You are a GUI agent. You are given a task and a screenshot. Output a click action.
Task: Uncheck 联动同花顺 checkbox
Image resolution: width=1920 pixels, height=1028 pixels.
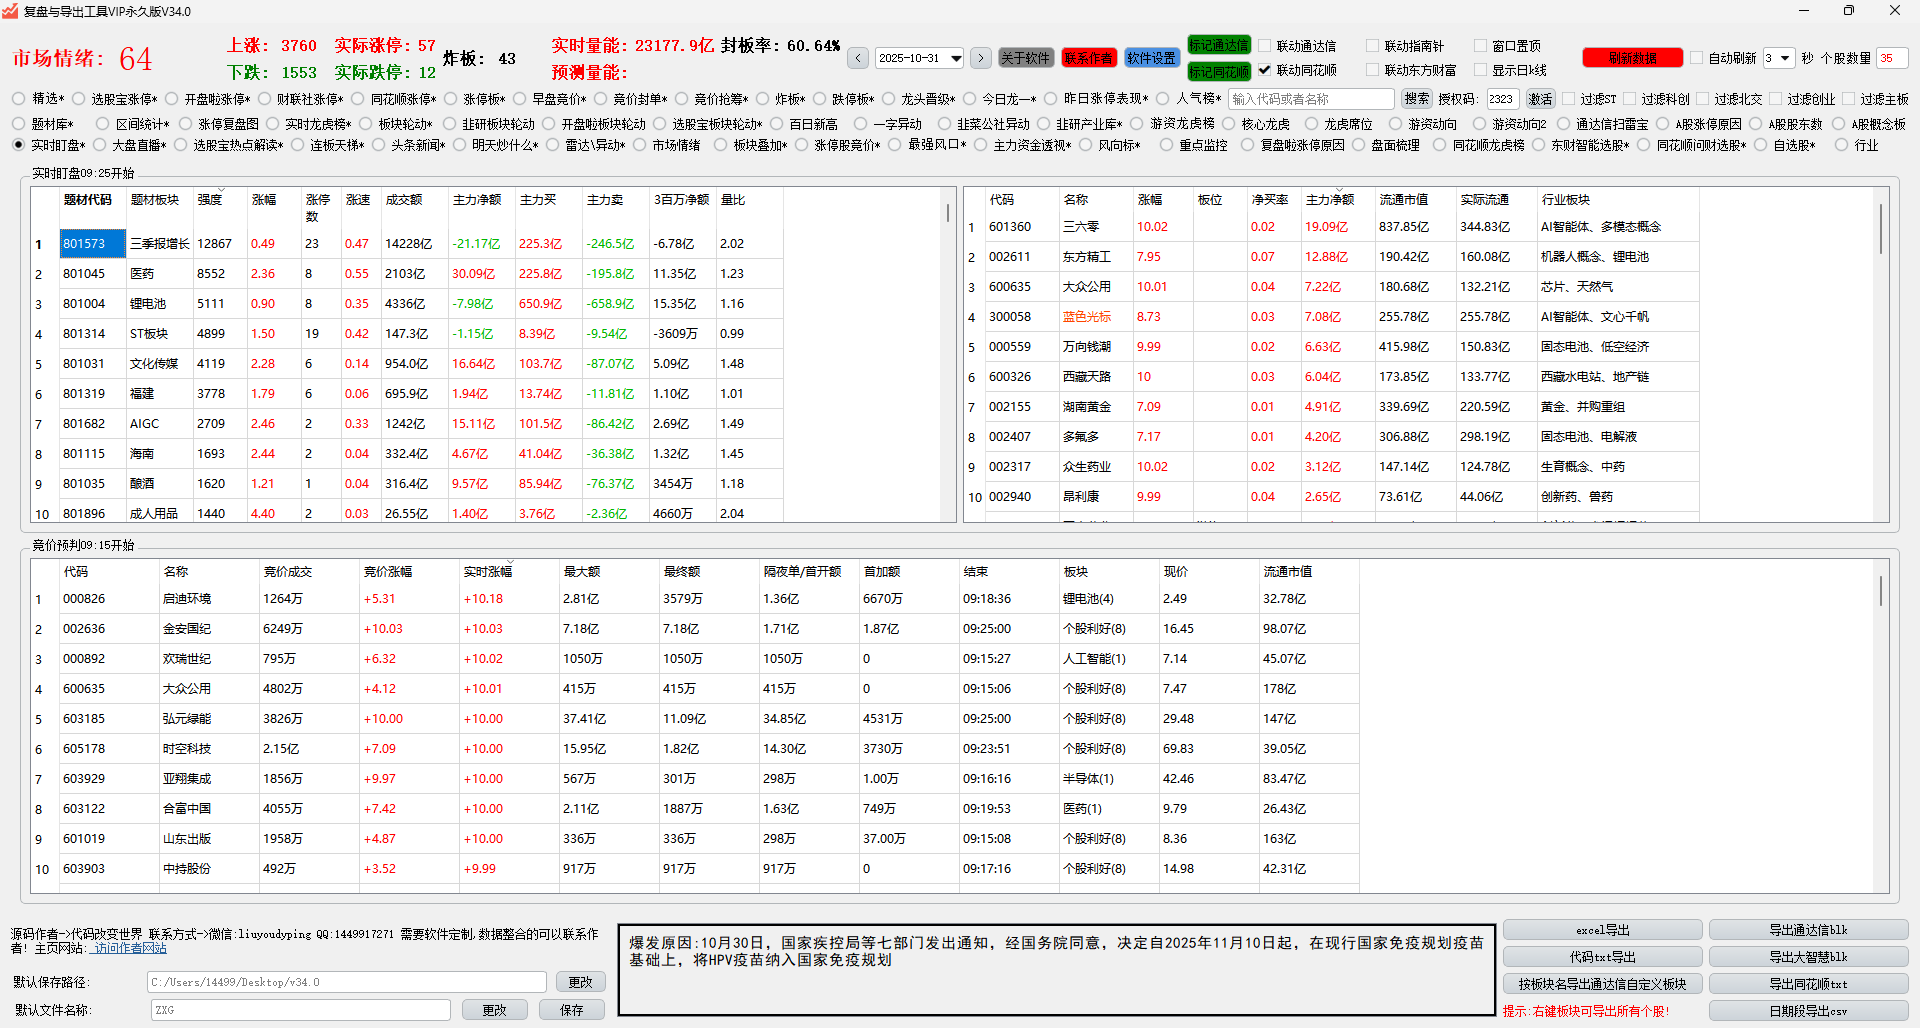click(x=1265, y=70)
